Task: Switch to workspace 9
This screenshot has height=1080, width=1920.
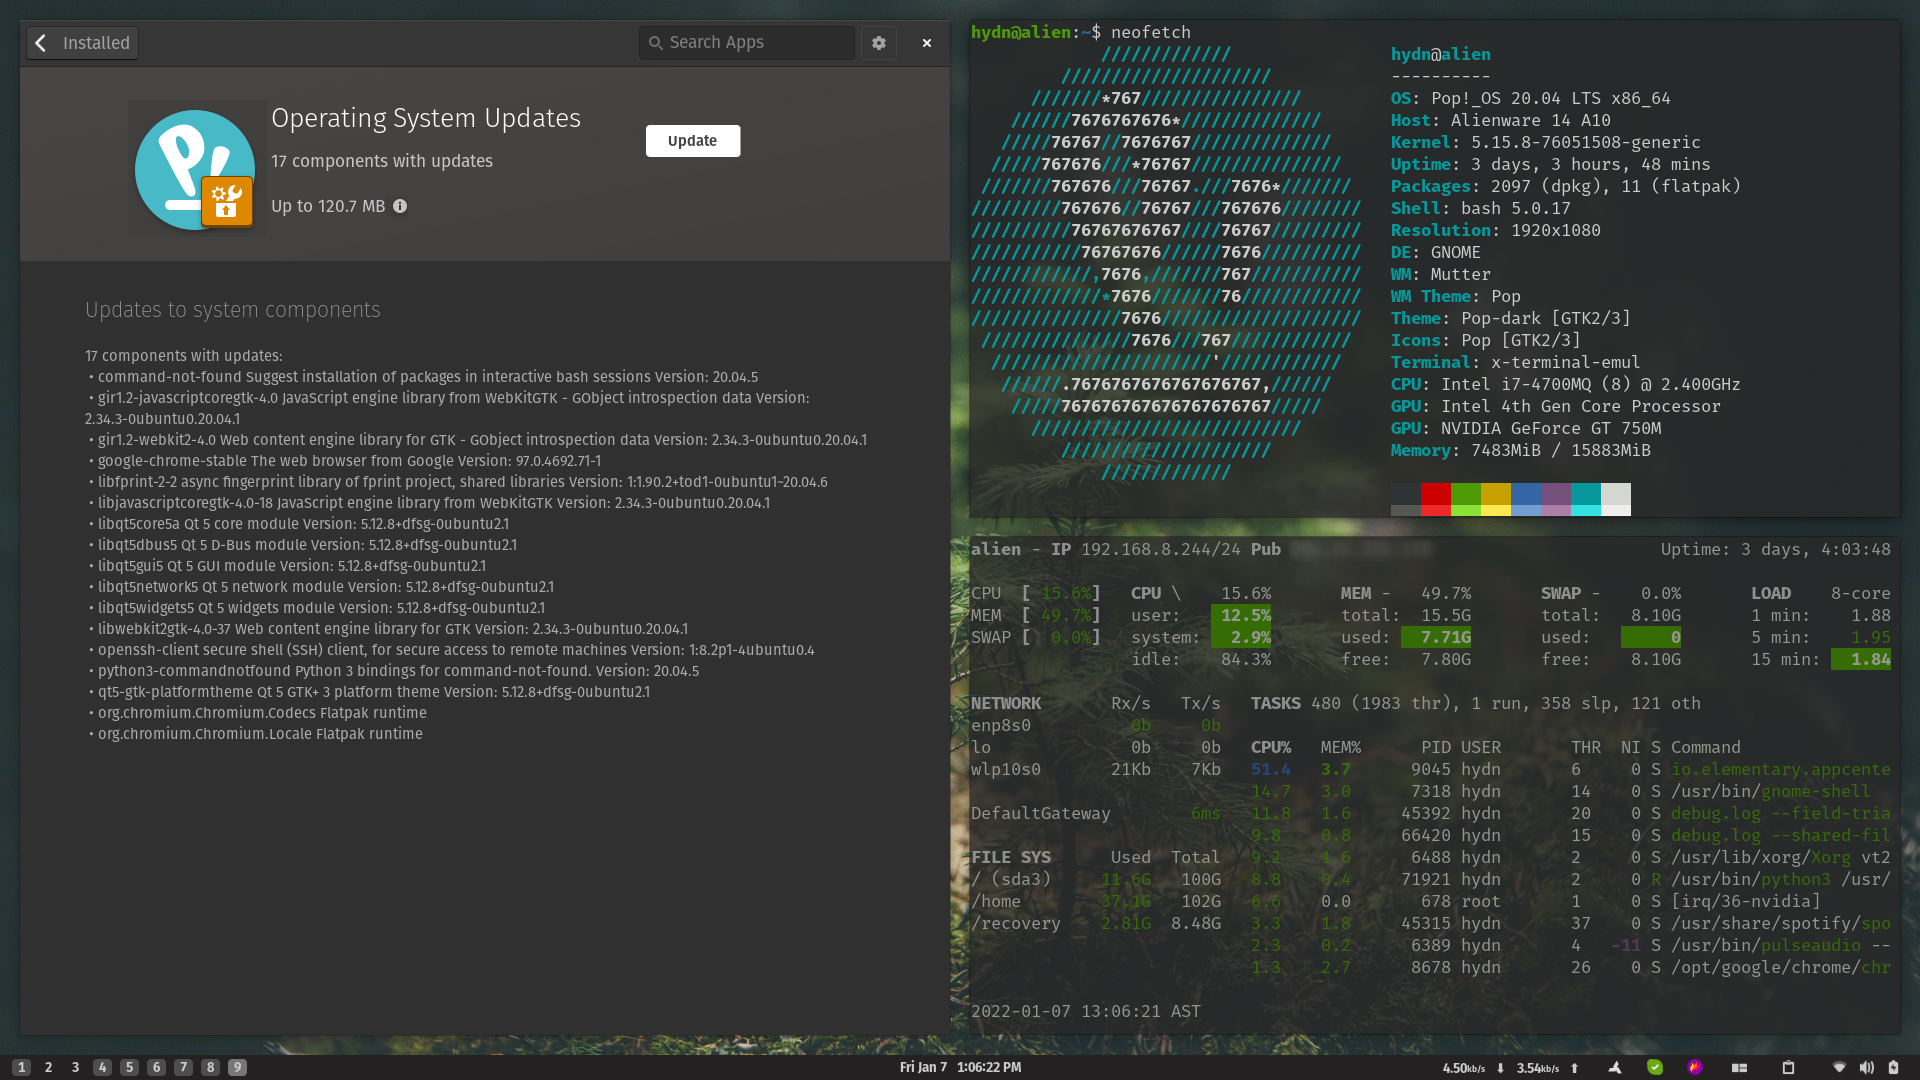Action: pyautogui.click(x=237, y=1067)
